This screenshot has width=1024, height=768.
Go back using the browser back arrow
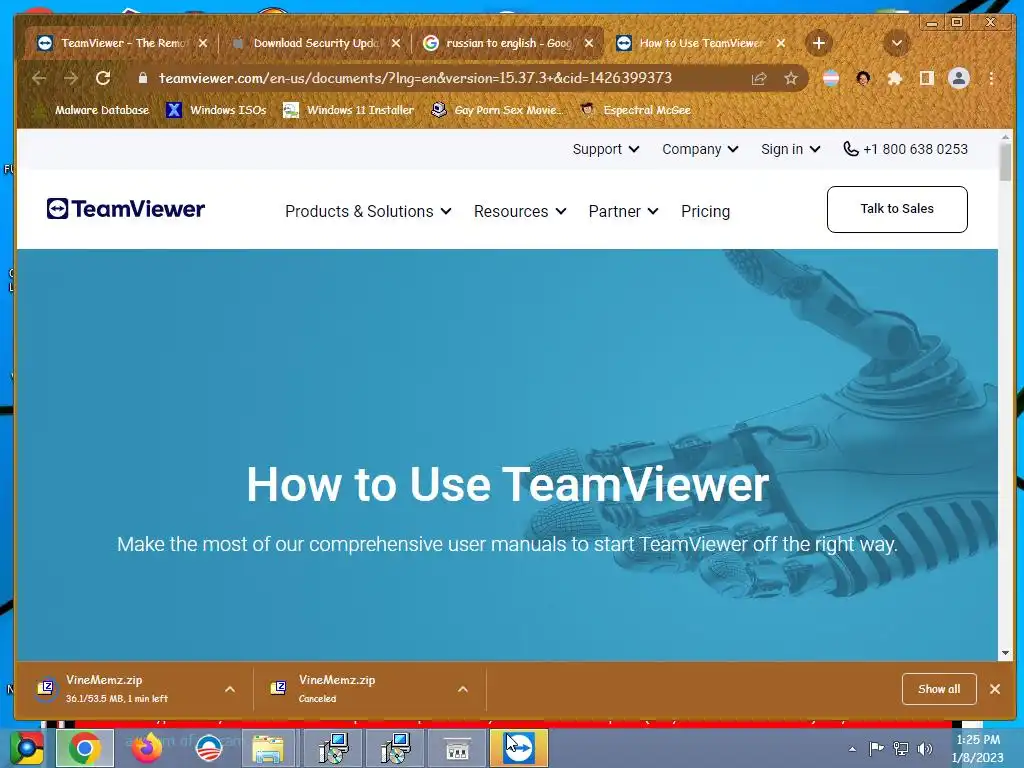(x=39, y=78)
